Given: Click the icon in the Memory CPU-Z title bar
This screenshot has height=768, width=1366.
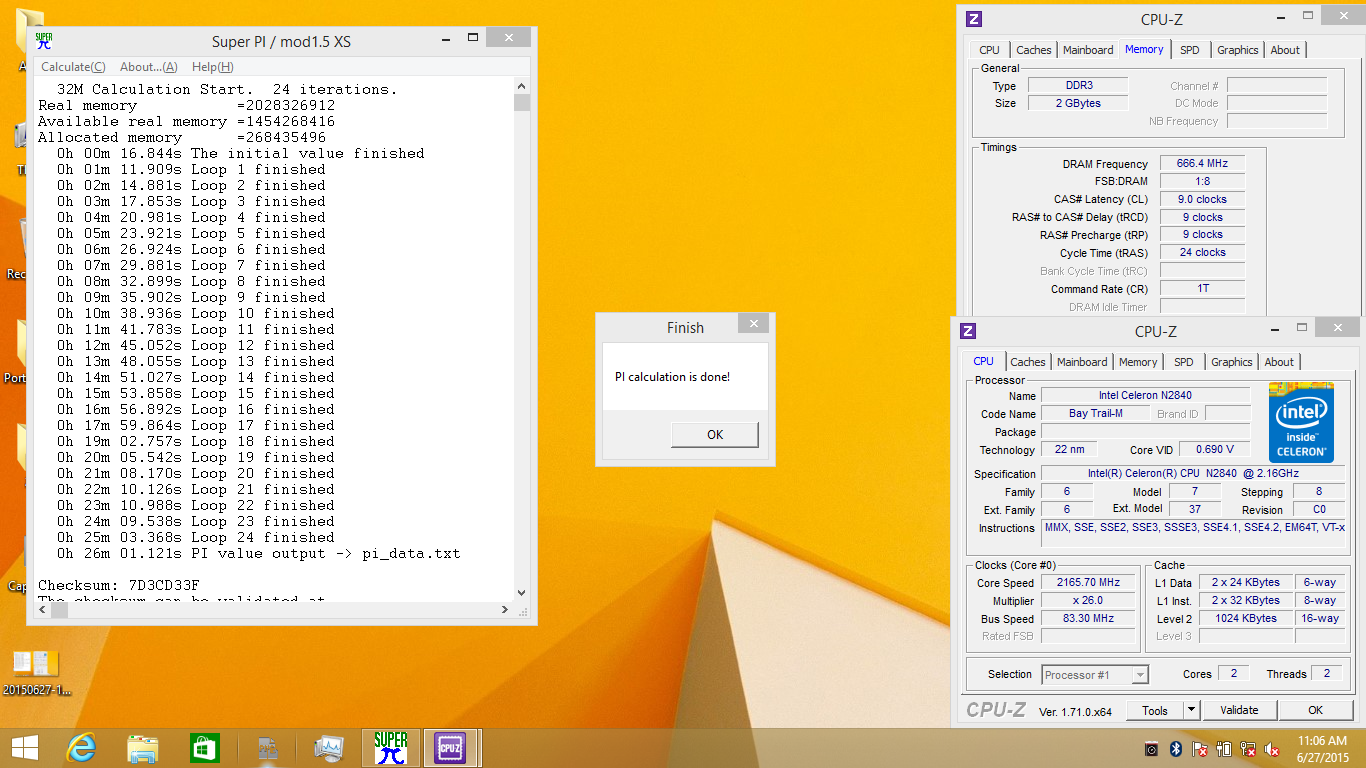Looking at the screenshot, I should [x=974, y=19].
